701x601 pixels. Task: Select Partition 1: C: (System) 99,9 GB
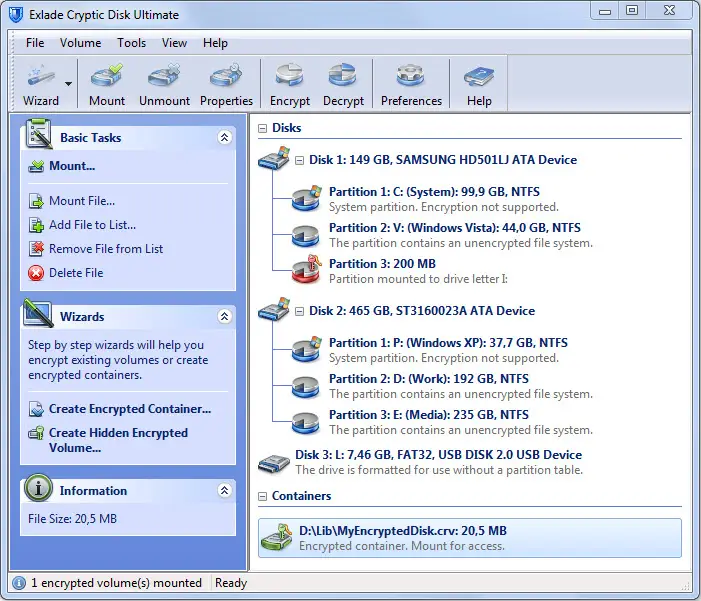444,199
